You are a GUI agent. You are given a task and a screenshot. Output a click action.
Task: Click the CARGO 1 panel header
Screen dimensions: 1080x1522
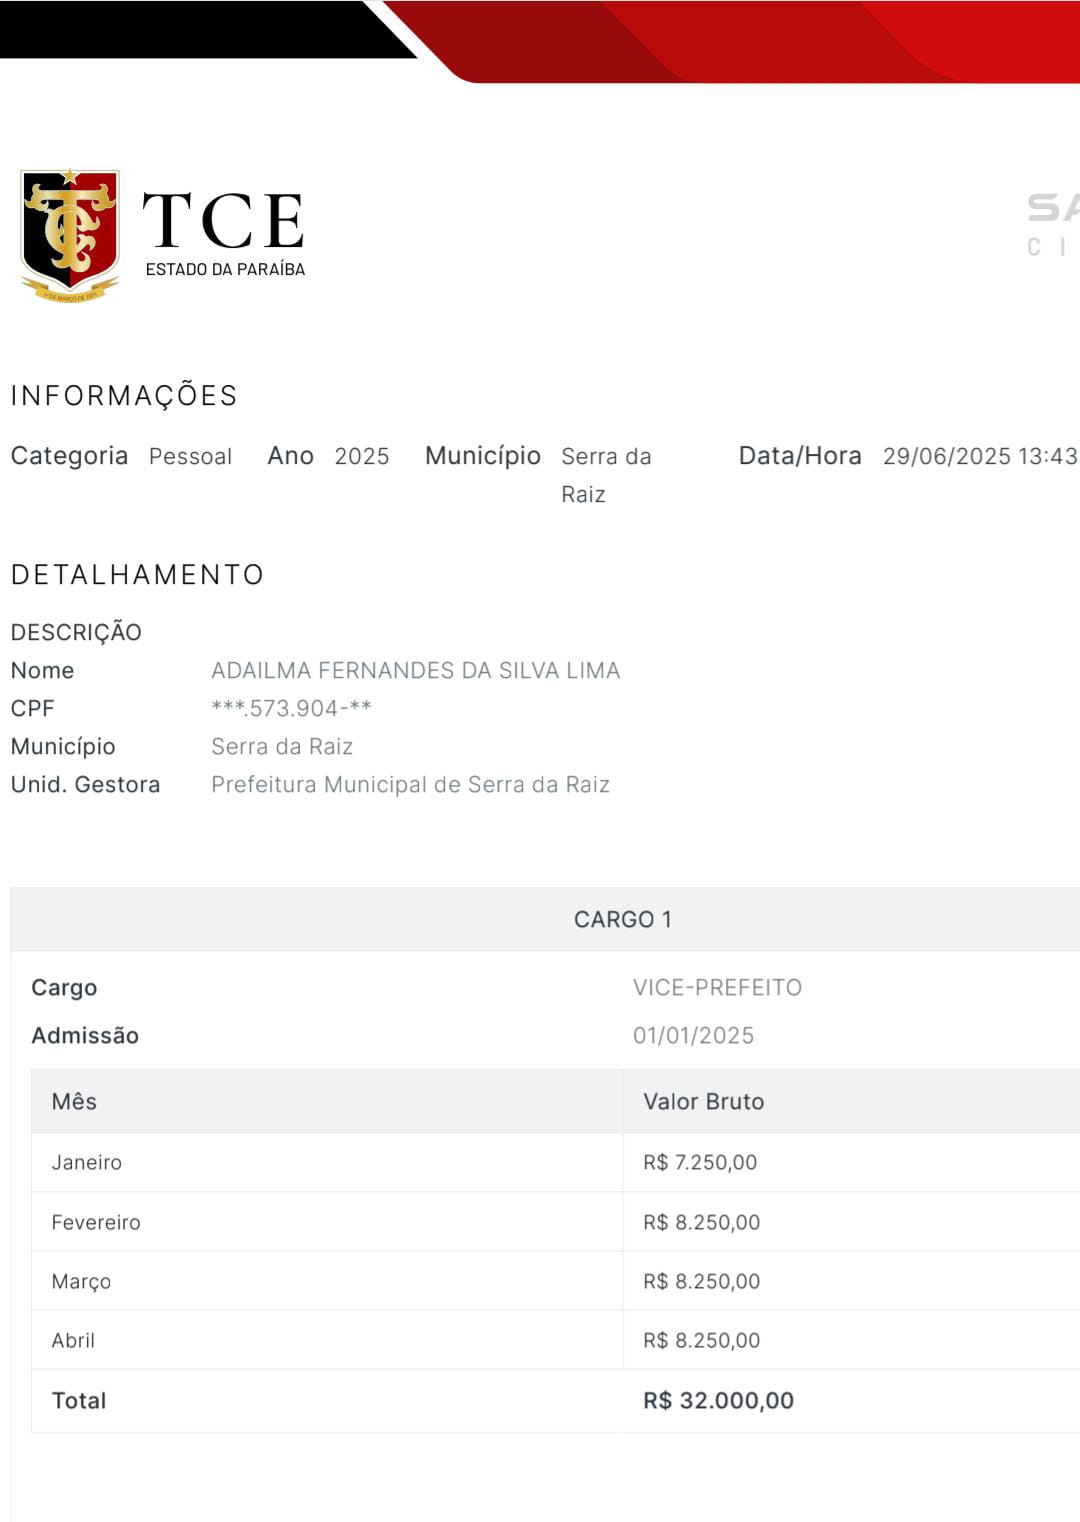pyautogui.click(x=622, y=919)
